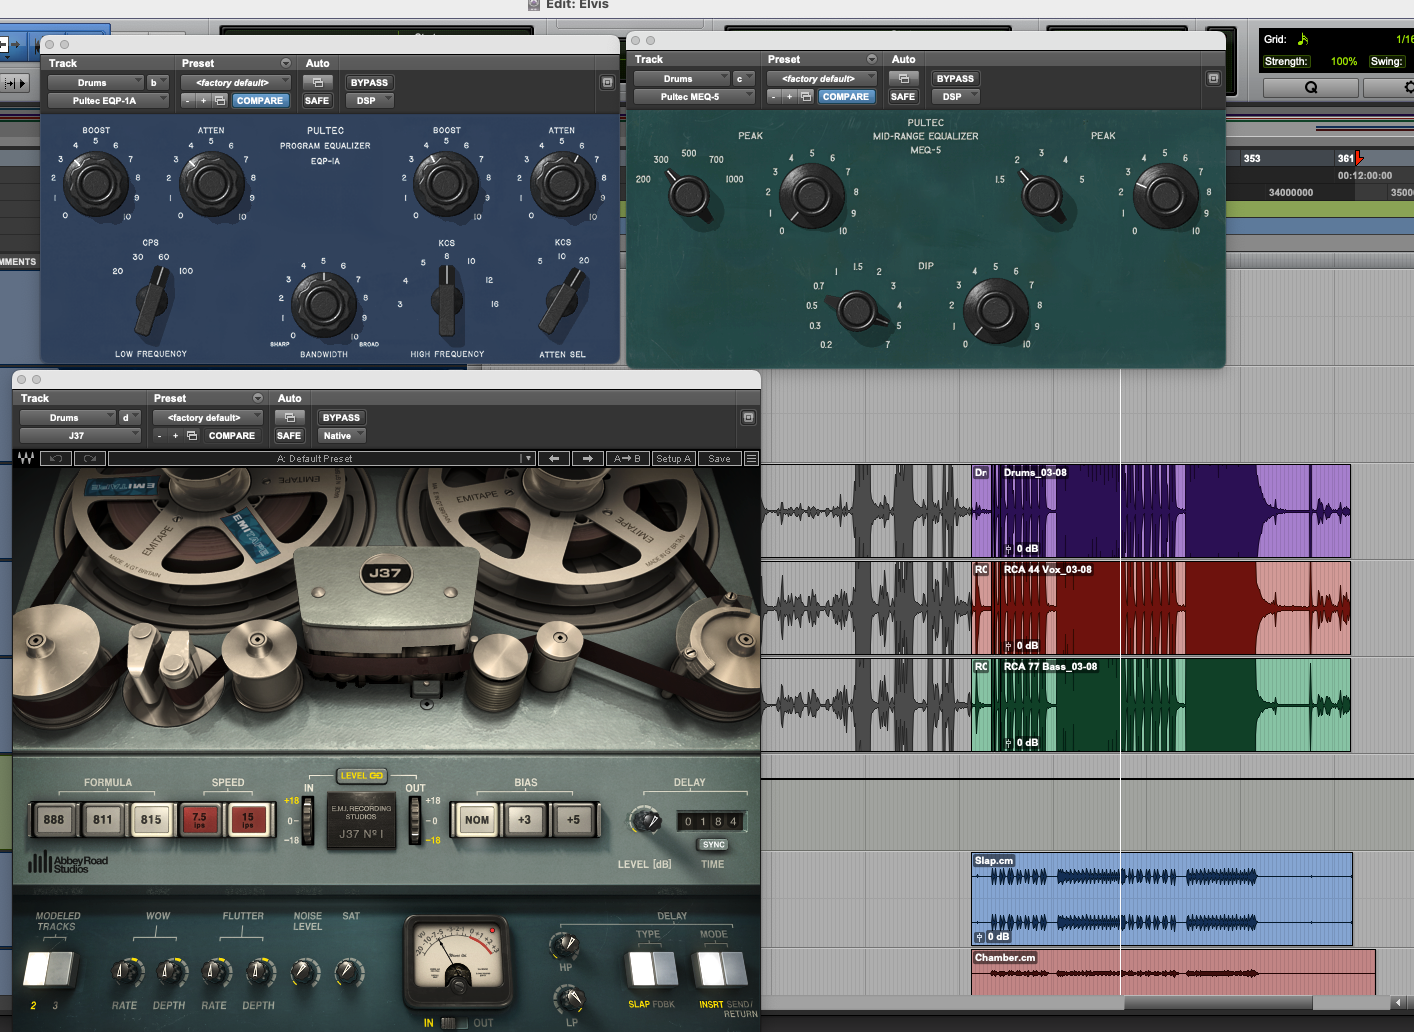Open Drums track selector in J37 window

click(x=68, y=417)
